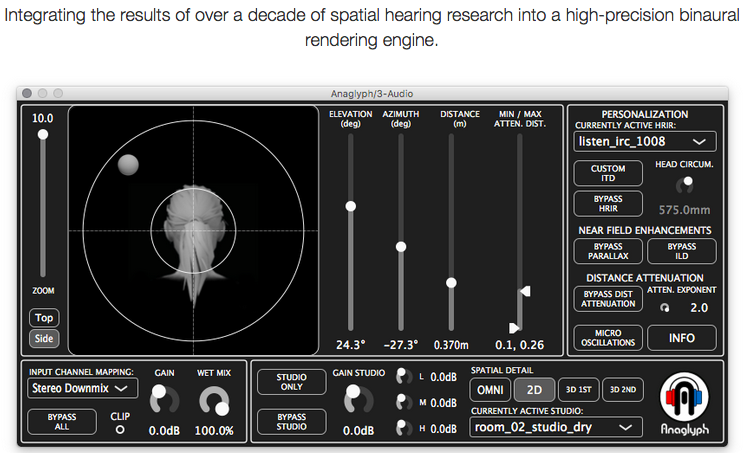Click the 24.3° elevation value
The width and height of the screenshot is (745, 453).
351,345
